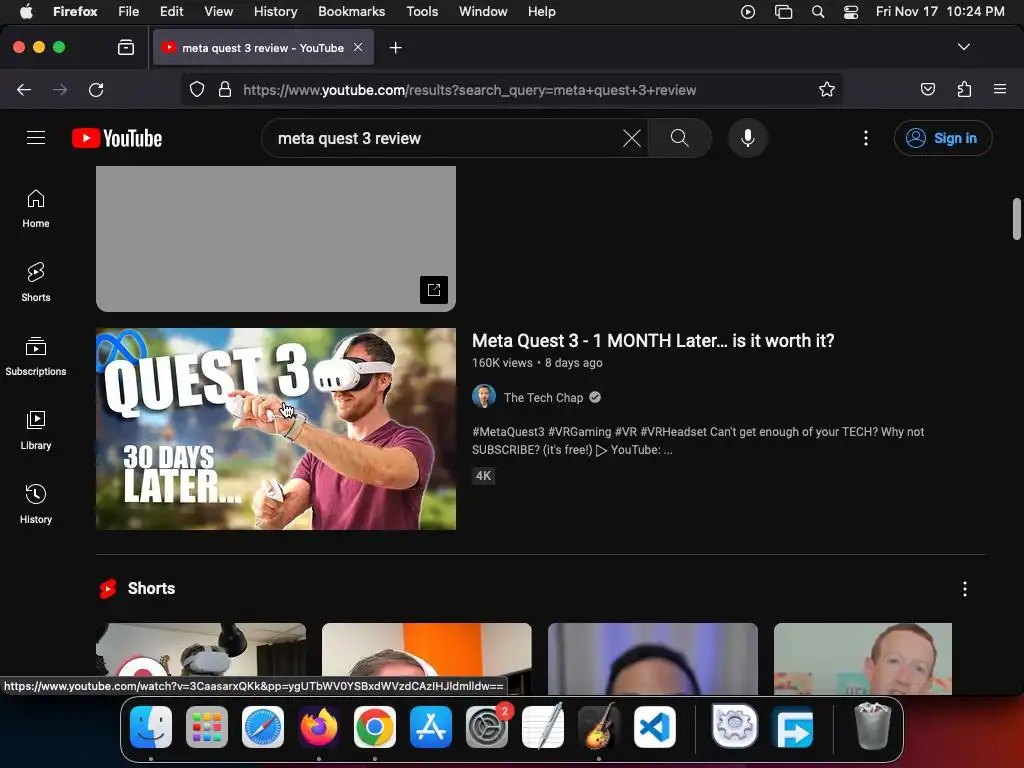Open The Tech Chap channel name
The width and height of the screenshot is (1024, 768).
543,397
